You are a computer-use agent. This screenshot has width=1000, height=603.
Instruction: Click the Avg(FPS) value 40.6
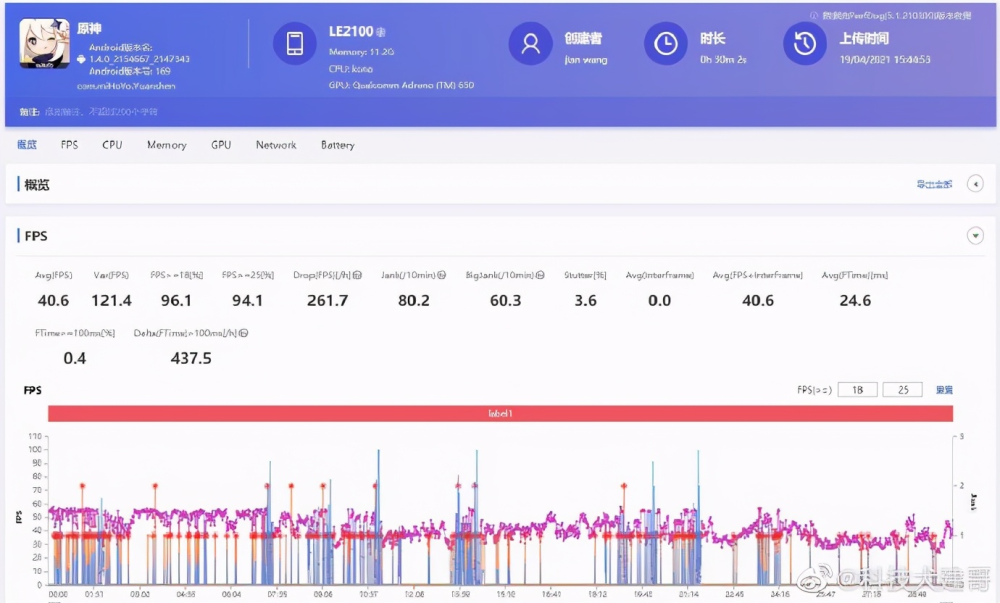click(54, 300)
